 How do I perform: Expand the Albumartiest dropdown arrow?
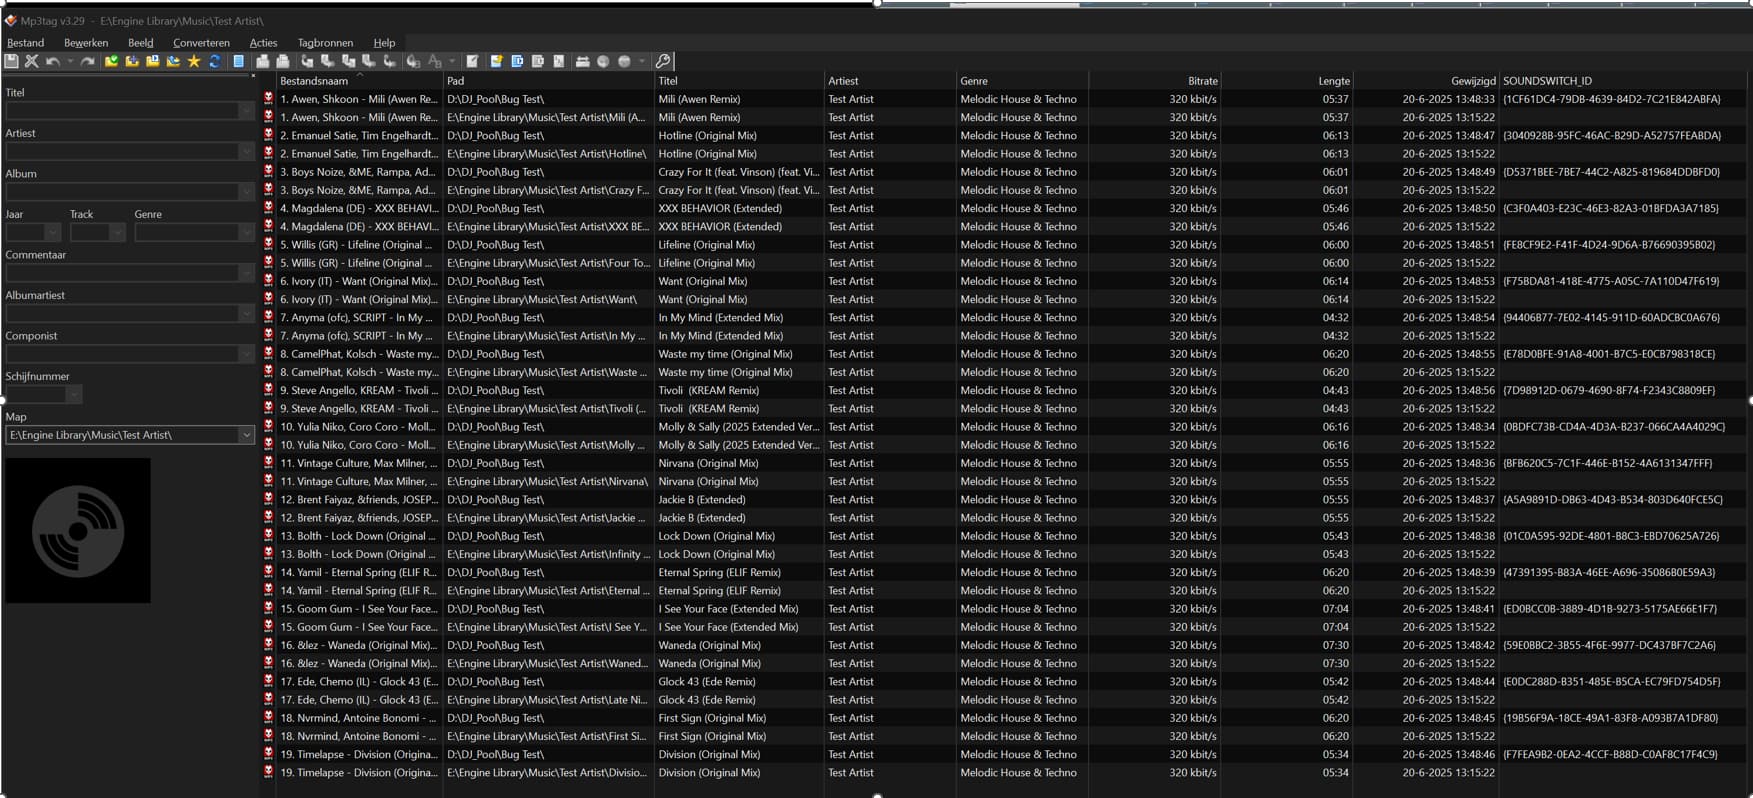(246, 313)
